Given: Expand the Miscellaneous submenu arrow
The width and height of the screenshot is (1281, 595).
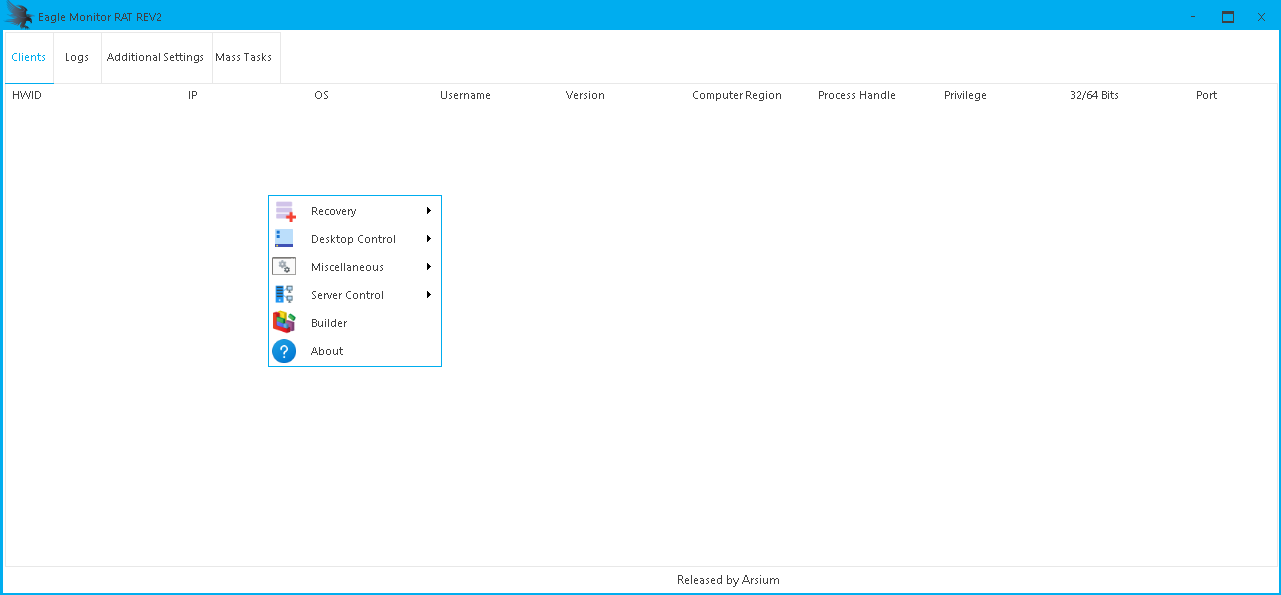Looking at the screenshot, I should (428, 267).
